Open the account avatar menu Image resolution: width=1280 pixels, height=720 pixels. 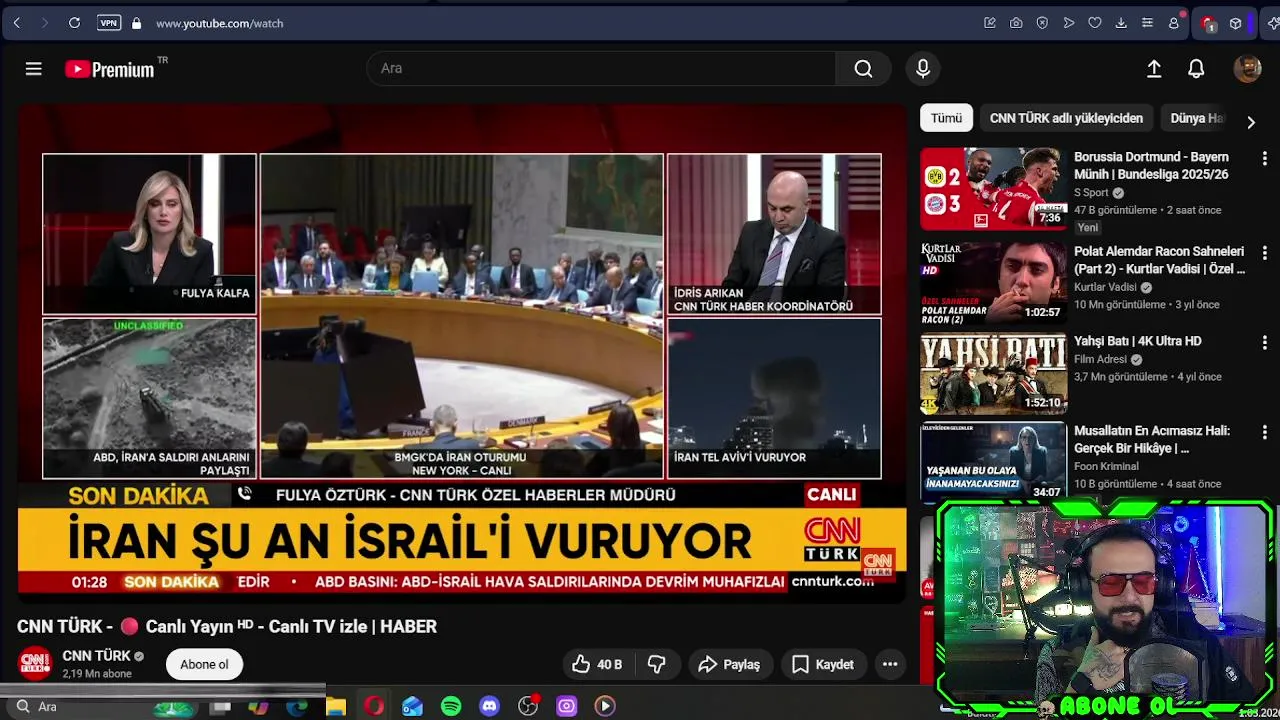pyautogui.click(x=1247, y=68)
